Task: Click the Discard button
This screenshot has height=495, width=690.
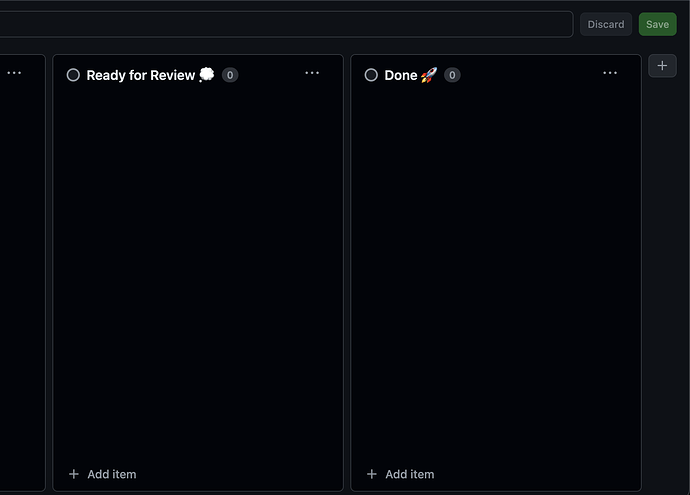Action: (x=605, y=24)
